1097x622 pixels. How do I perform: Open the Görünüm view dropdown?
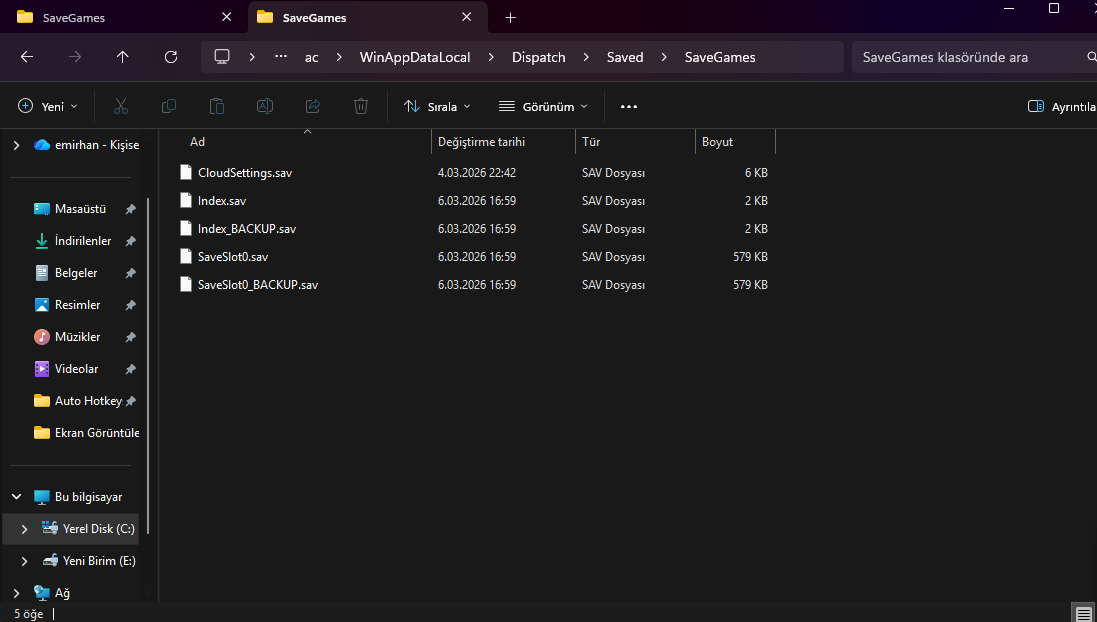pos(543,106)
